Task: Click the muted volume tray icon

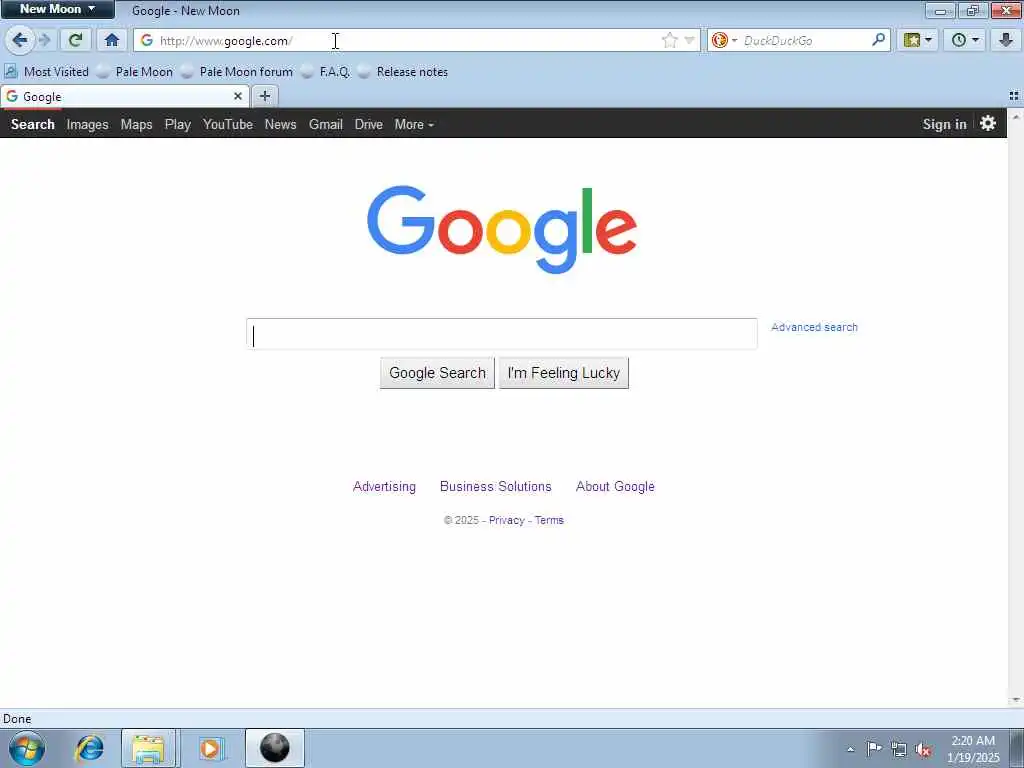Action: pyautogui.click(x=923, y=750)
